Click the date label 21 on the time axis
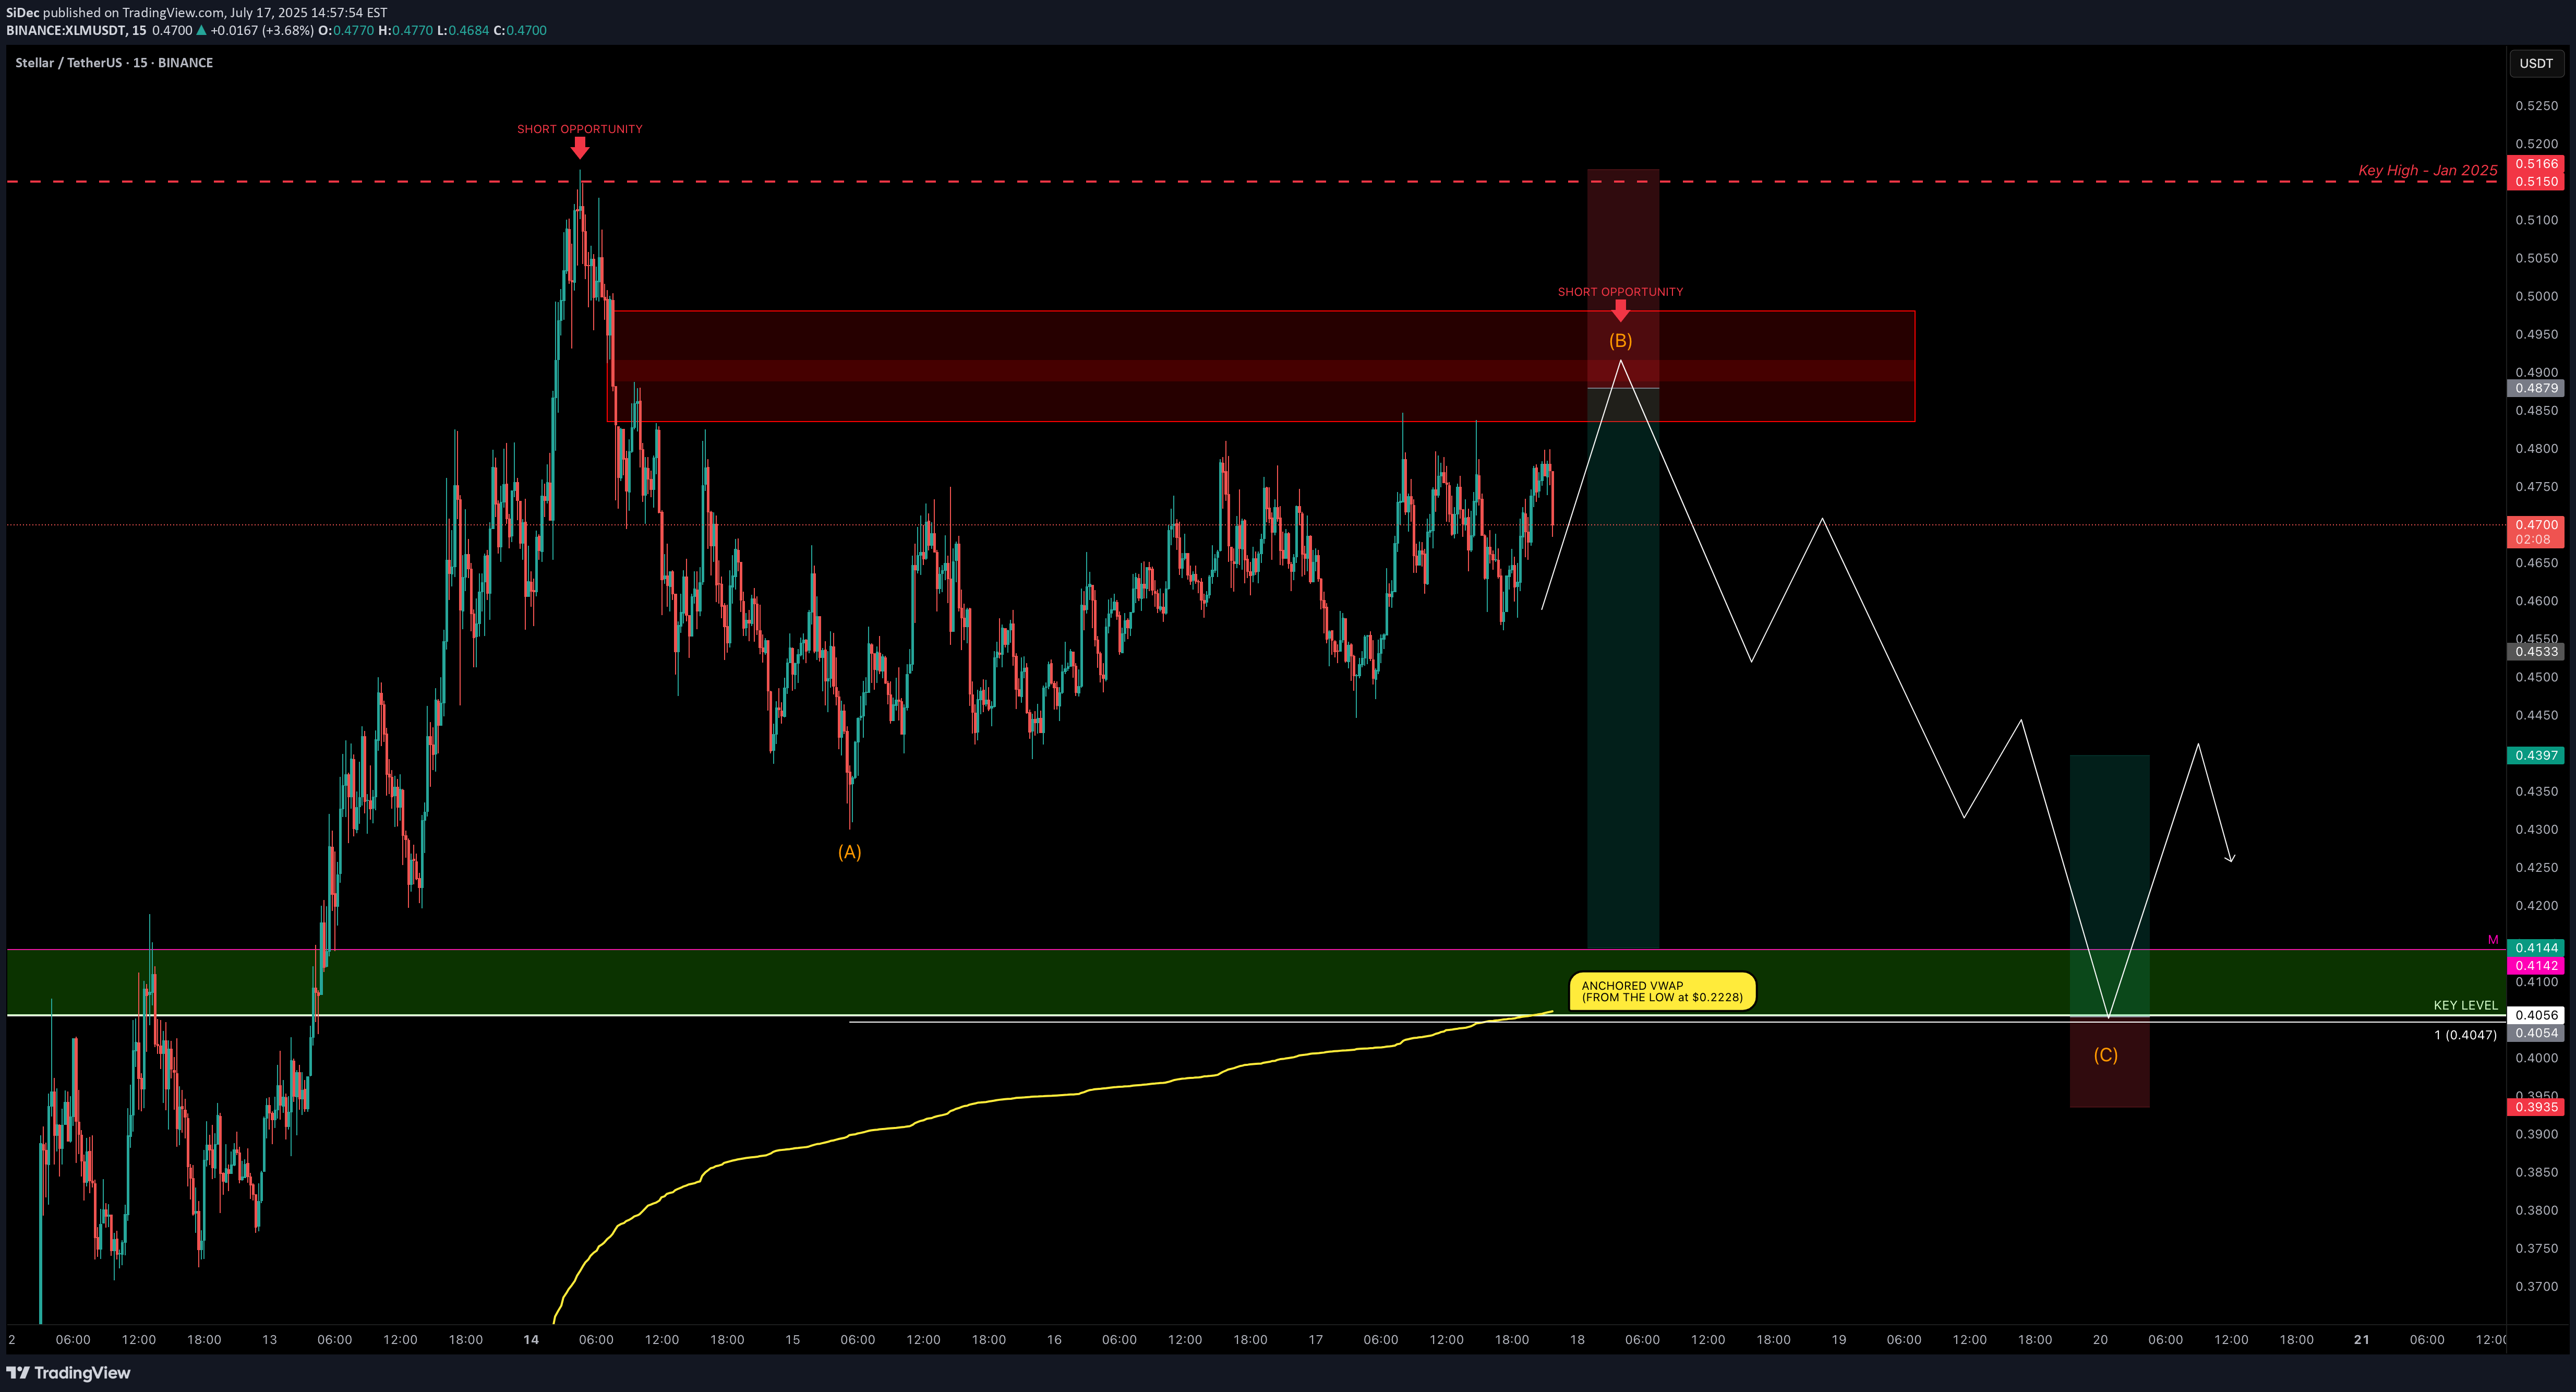The image size is (2576, 1392). [x=2362, y=1340]
